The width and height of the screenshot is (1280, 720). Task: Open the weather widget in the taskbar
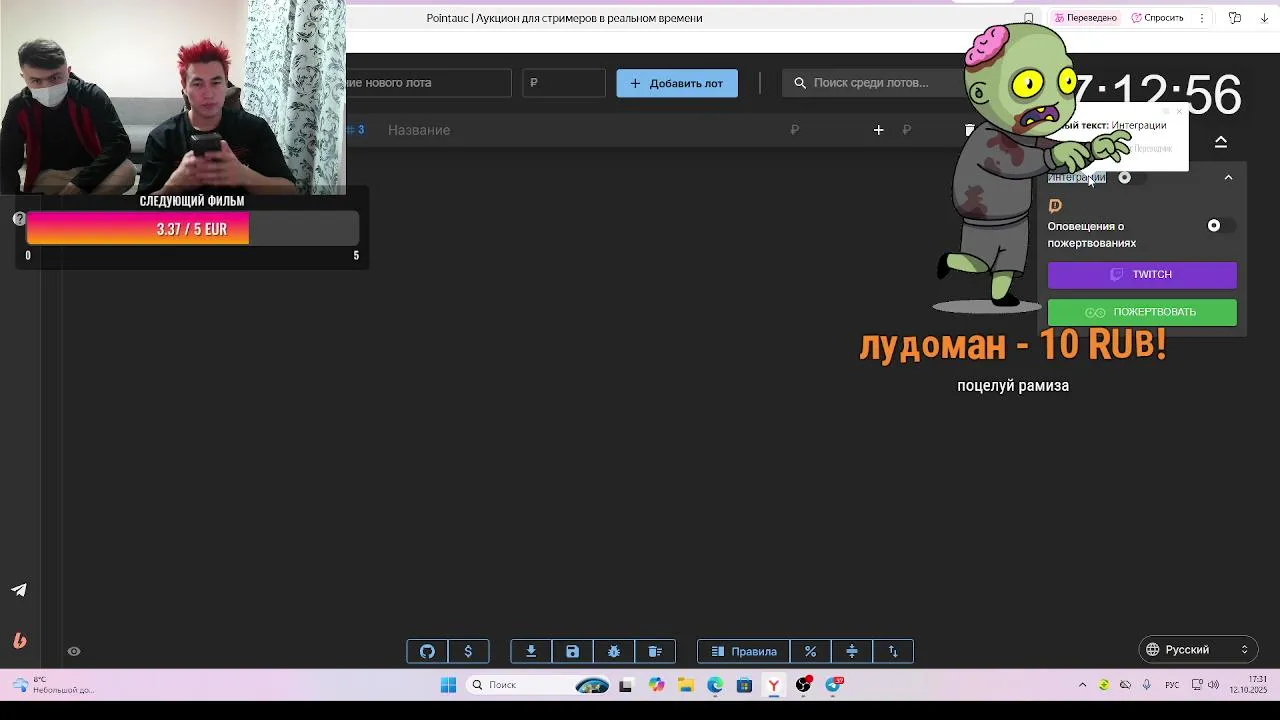coord(55,685)
